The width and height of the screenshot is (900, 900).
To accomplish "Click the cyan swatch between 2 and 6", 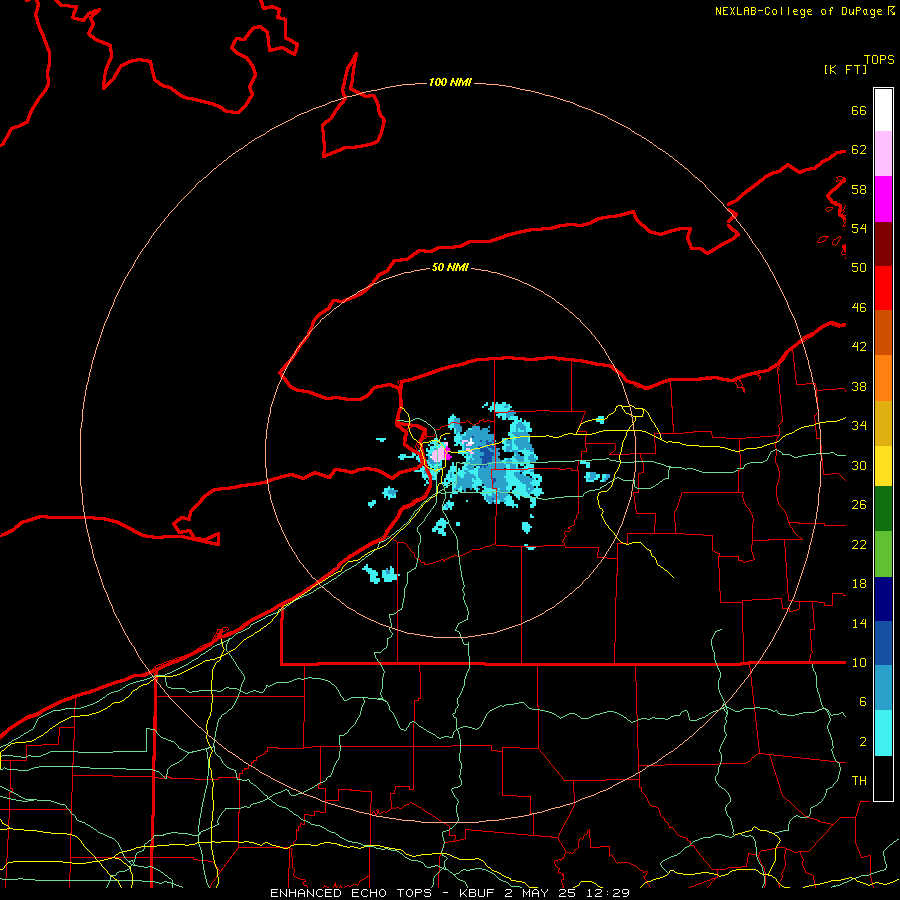I will (x=883, y=733).
